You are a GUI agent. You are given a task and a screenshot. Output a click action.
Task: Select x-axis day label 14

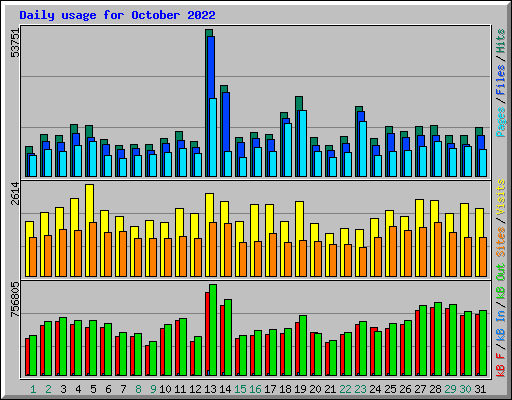225,389
